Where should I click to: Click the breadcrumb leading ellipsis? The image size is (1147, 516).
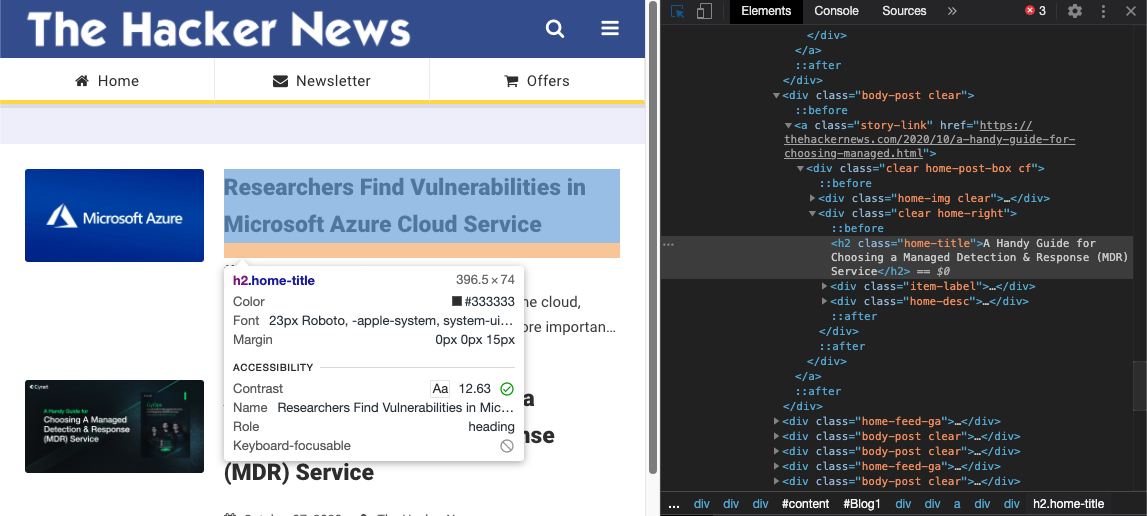[674, 504]
